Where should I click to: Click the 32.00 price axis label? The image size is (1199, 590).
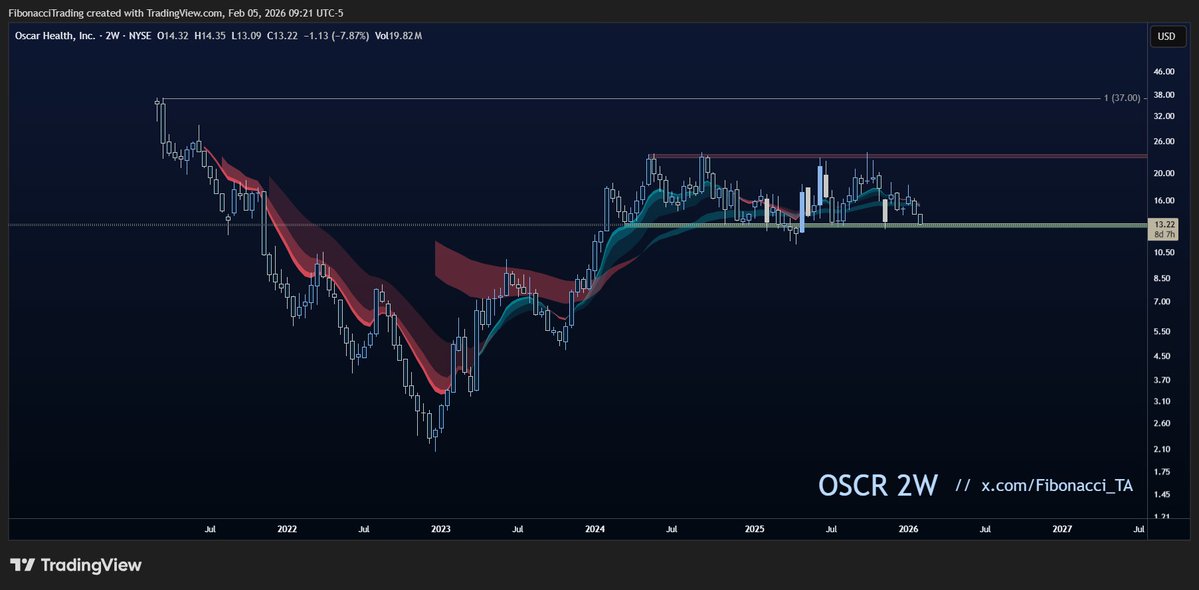click(1164, 115)
